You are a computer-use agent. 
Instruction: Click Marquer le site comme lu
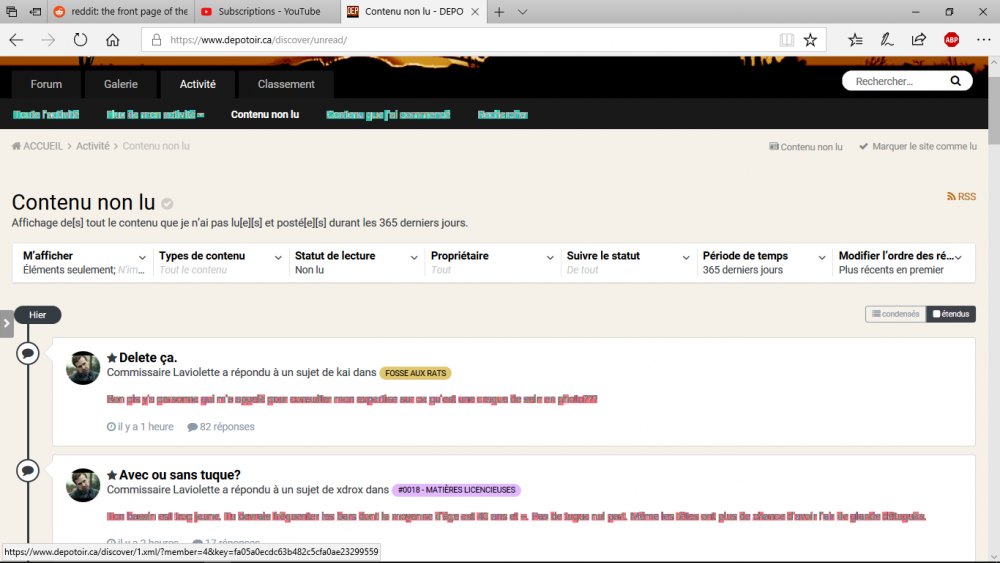tap(917, 146)
